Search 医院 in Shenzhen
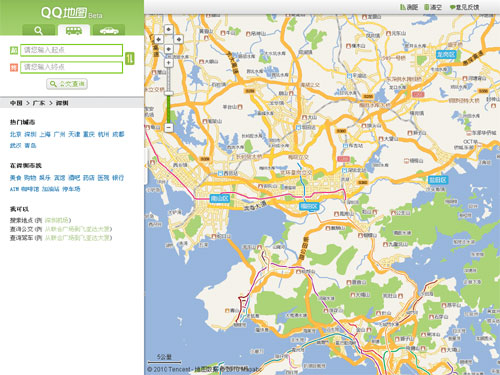This screenshot has width=500, height=375. point(104,178)
